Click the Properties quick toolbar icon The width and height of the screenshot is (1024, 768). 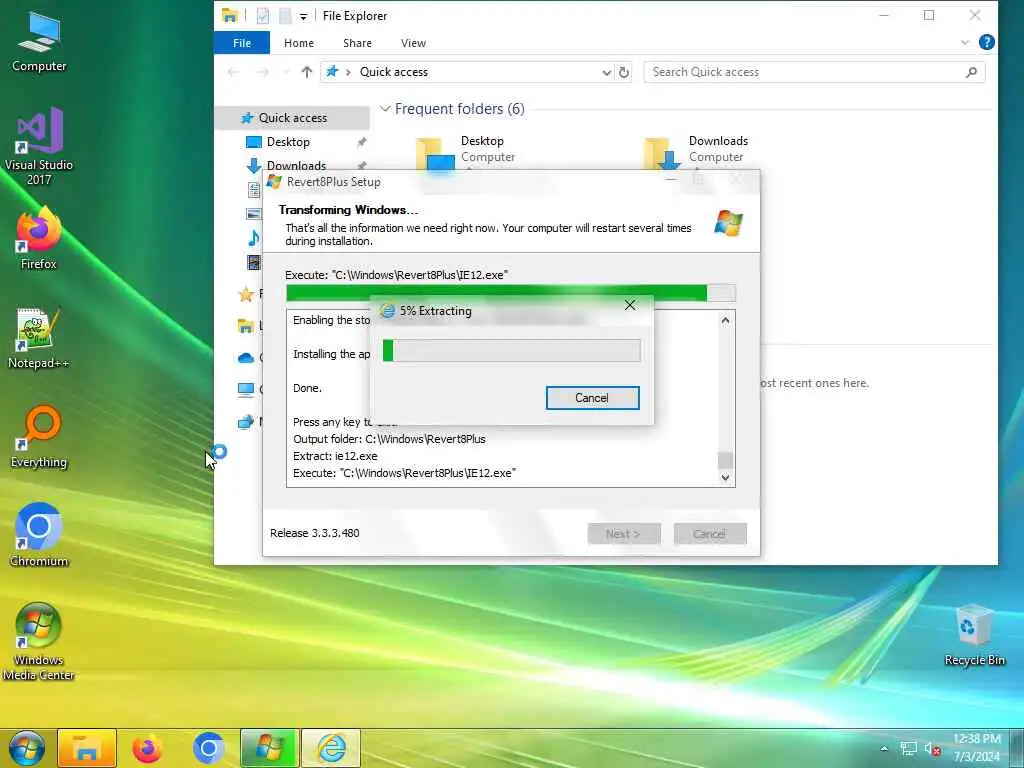tap(263, 16)
